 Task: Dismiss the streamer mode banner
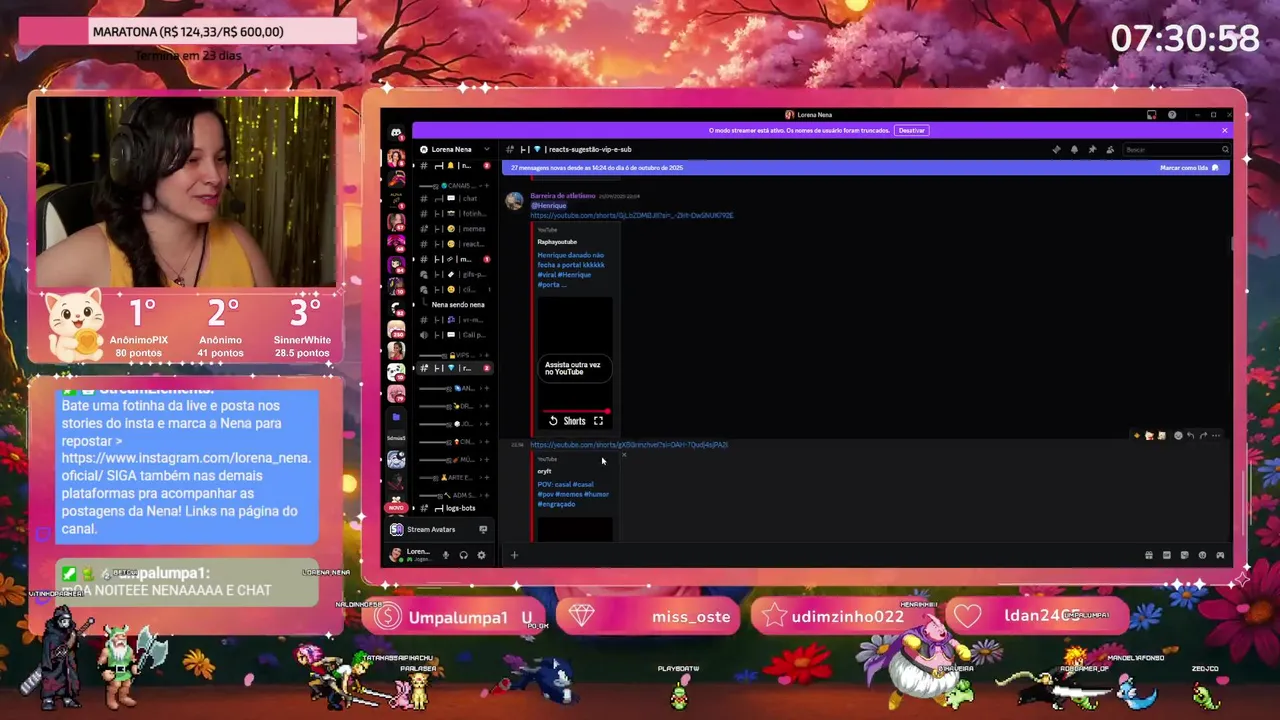click(x=1224, y=130)
